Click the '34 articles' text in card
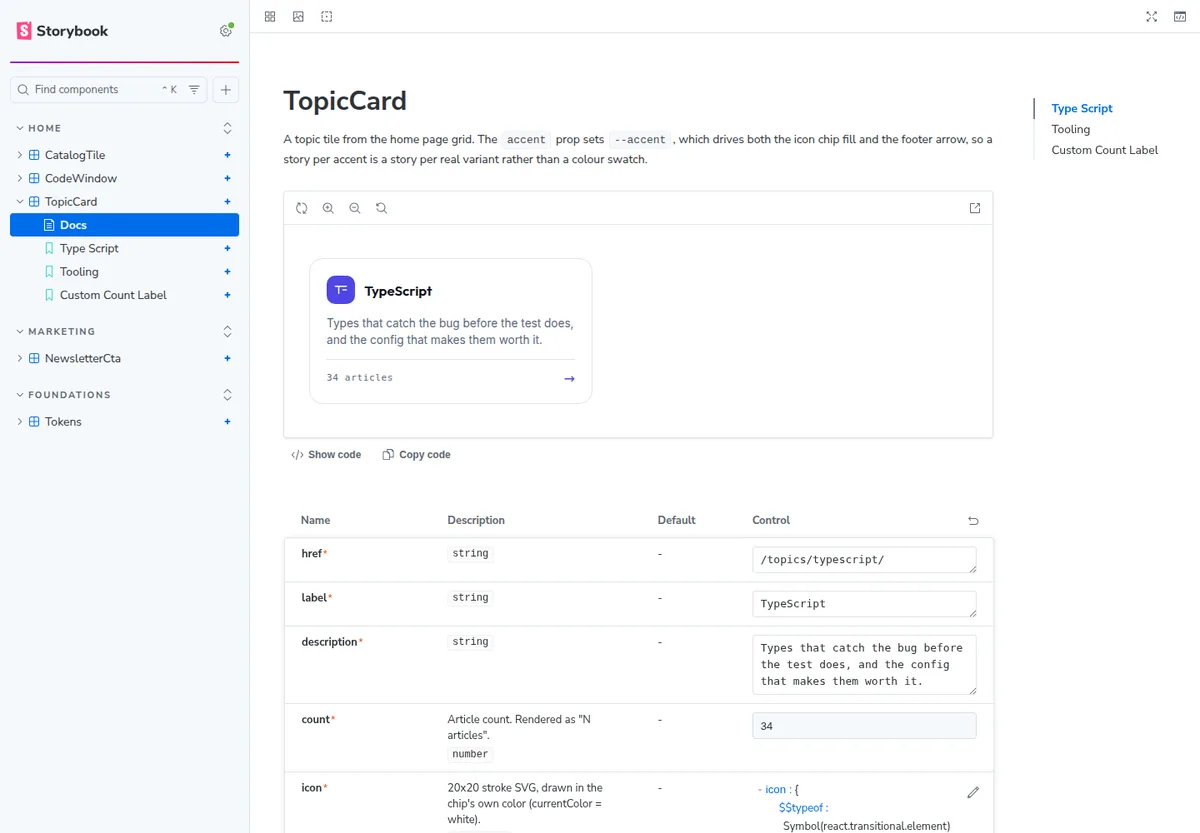Screen dimensions: 1200x833 point(360,378)
